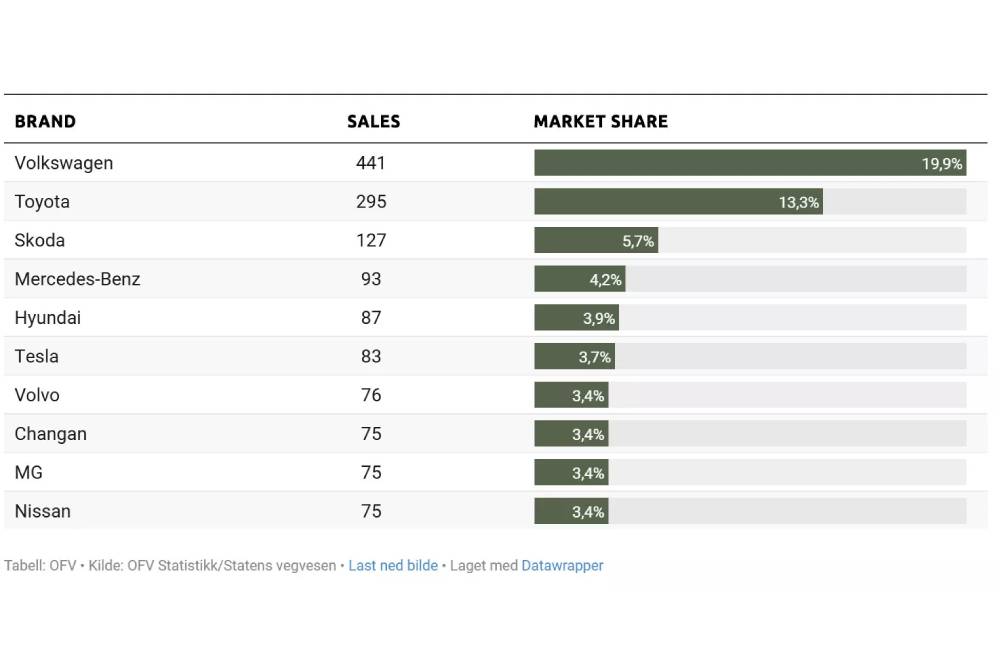Click the Skoda brand name

pyautogui.click(x=40, y=241)
